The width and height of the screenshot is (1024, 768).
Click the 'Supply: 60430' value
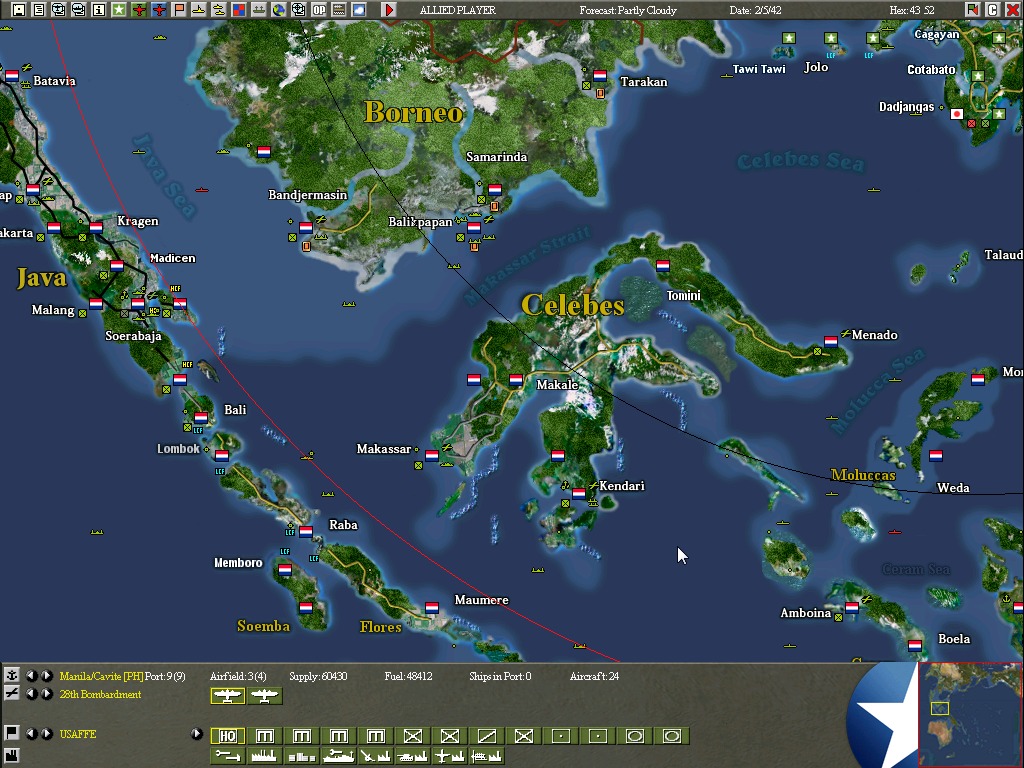318,677
